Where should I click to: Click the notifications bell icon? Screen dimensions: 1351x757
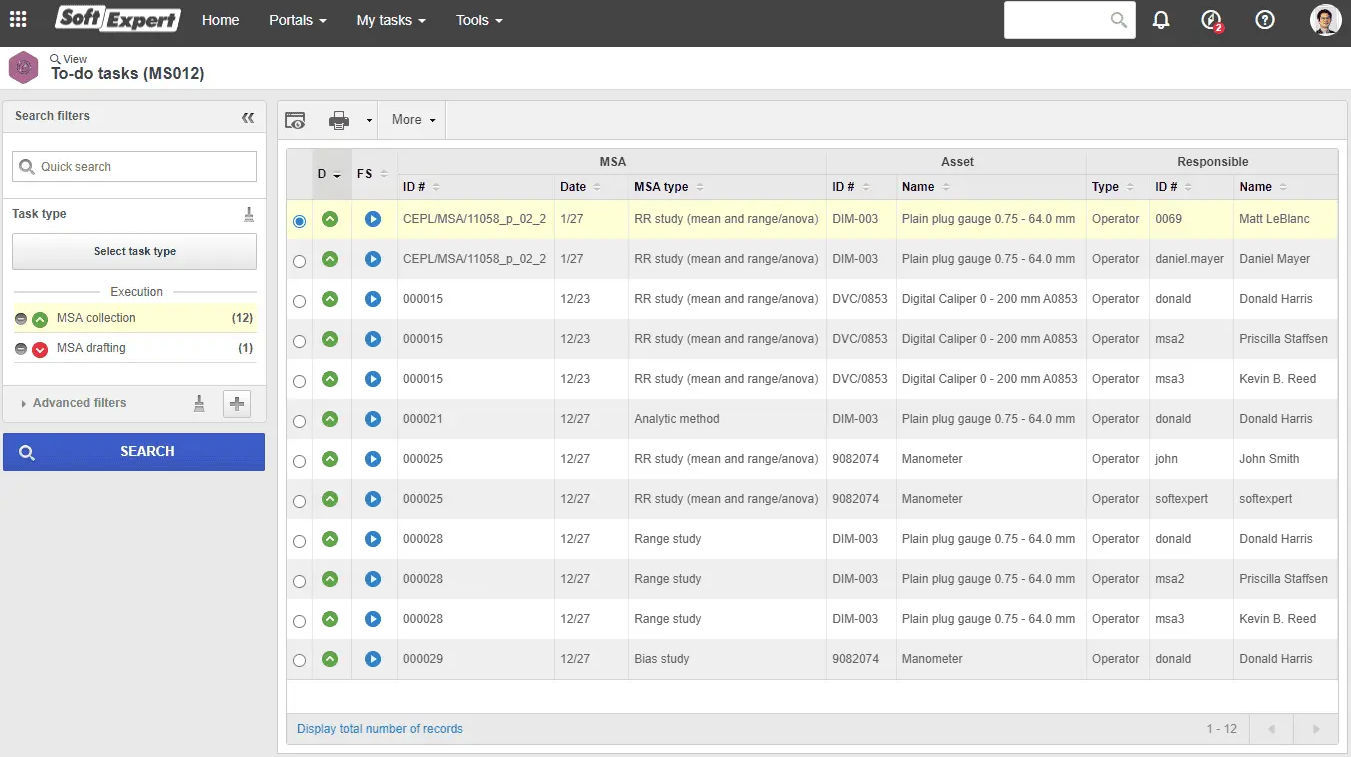(1160, 19)
